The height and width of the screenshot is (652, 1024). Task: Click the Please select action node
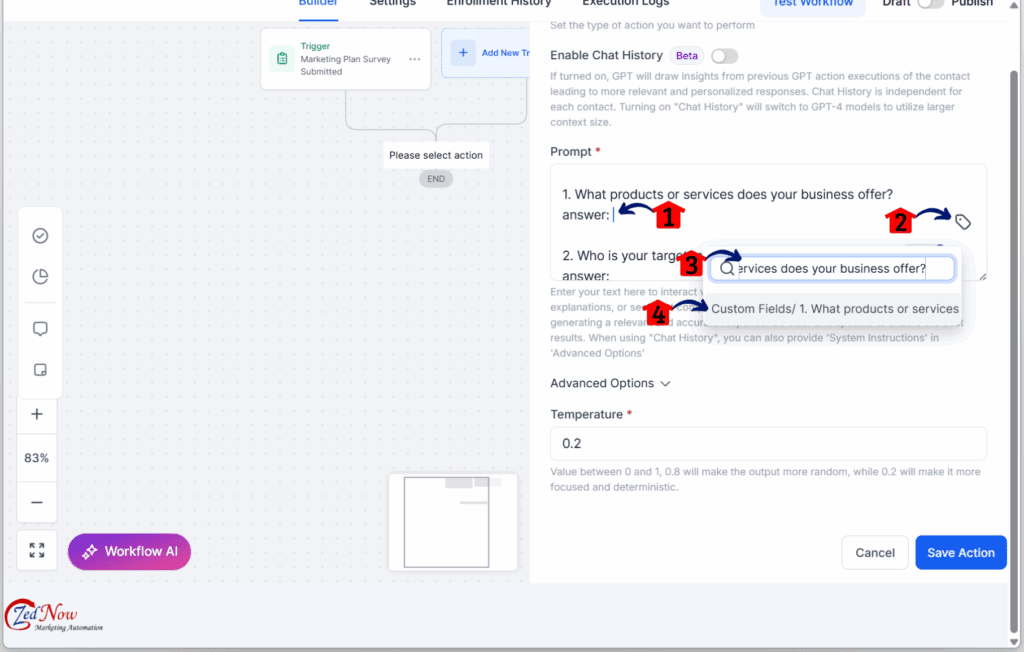[x=436, y=155]
